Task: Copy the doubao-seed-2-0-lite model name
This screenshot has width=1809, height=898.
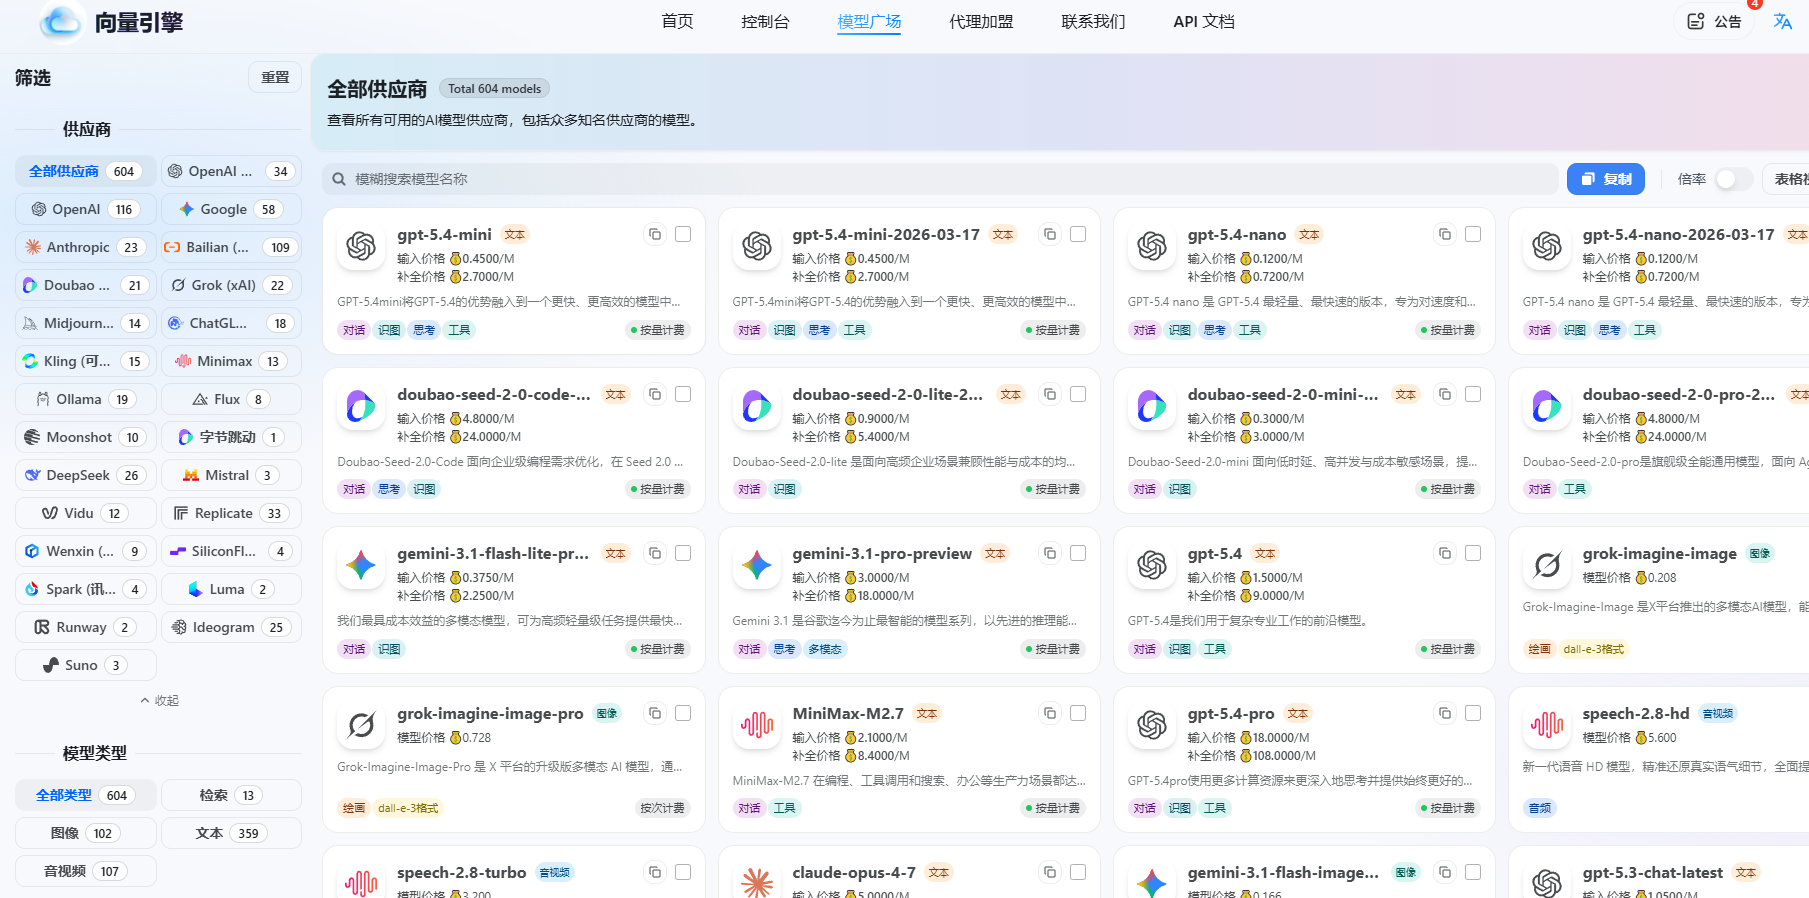Action: [x=1050, y=394]
